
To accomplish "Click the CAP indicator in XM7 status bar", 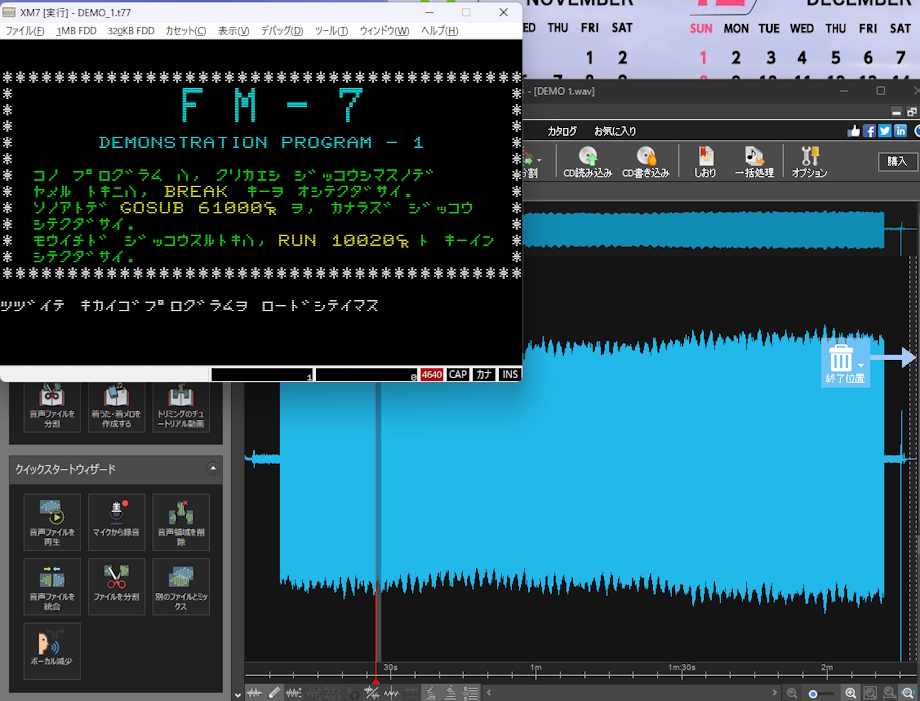I will [x=458, y=375].
